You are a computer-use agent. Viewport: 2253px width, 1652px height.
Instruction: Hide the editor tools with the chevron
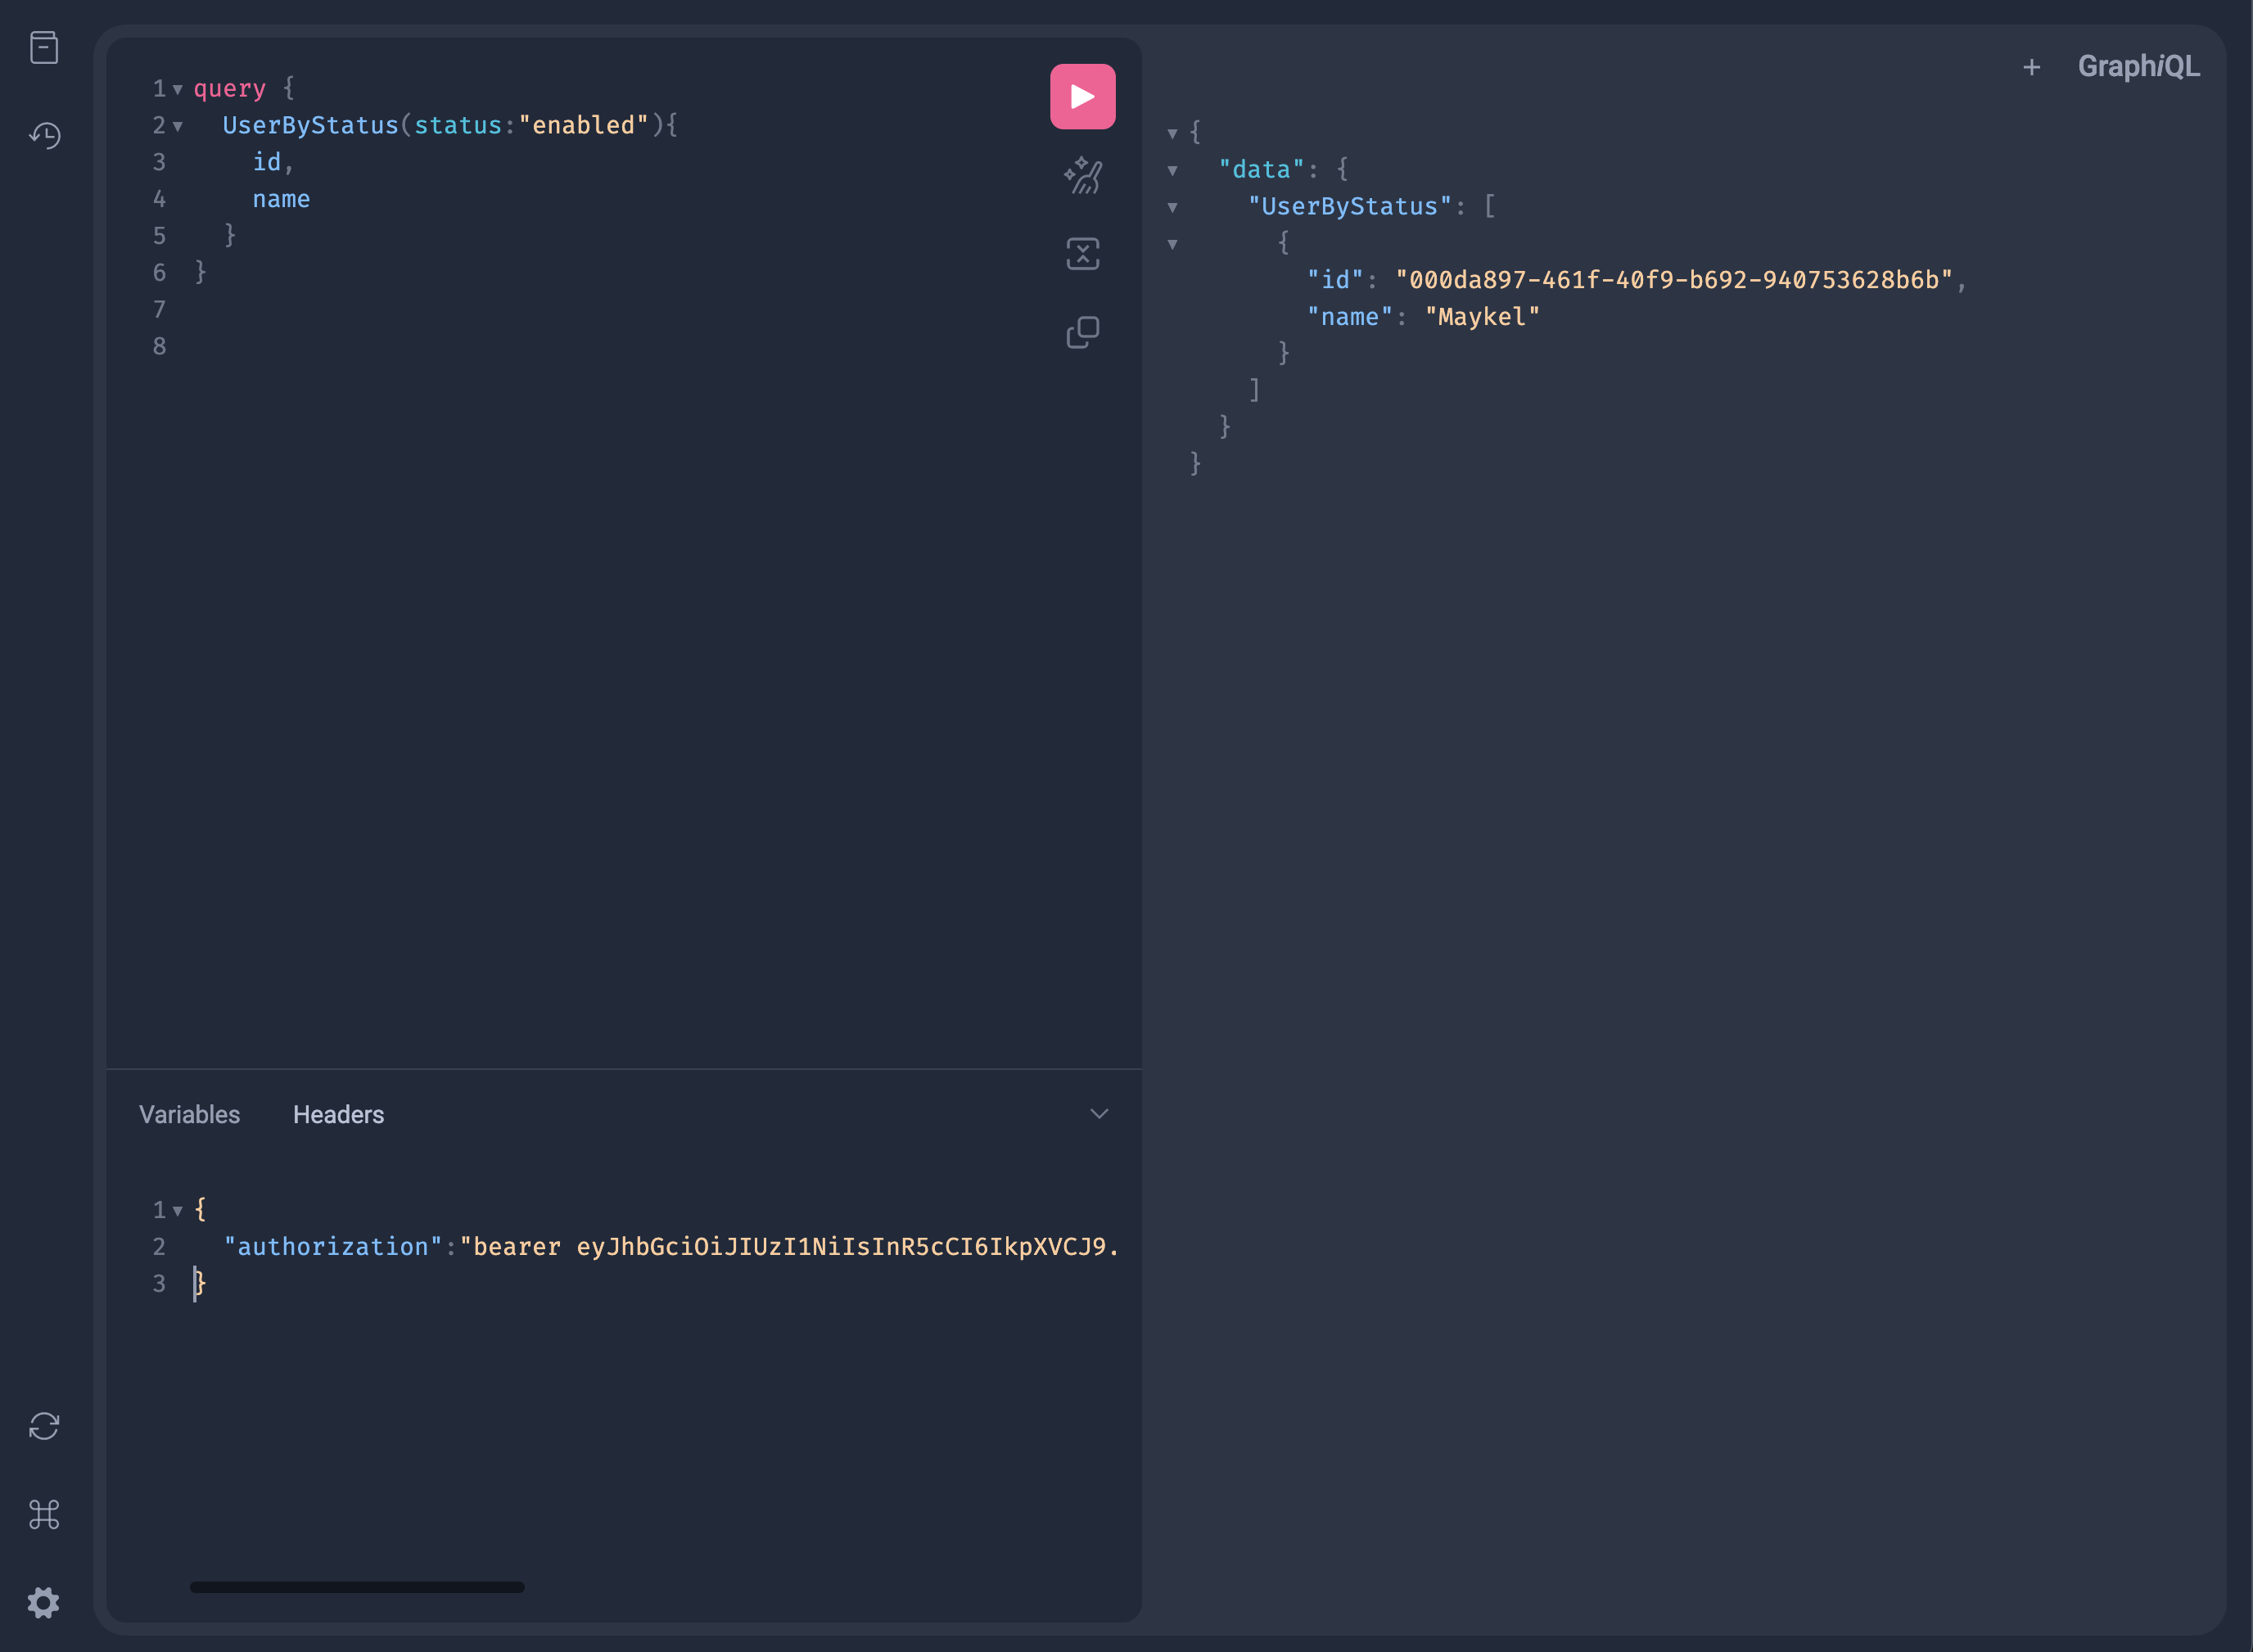point(1098,1114)
